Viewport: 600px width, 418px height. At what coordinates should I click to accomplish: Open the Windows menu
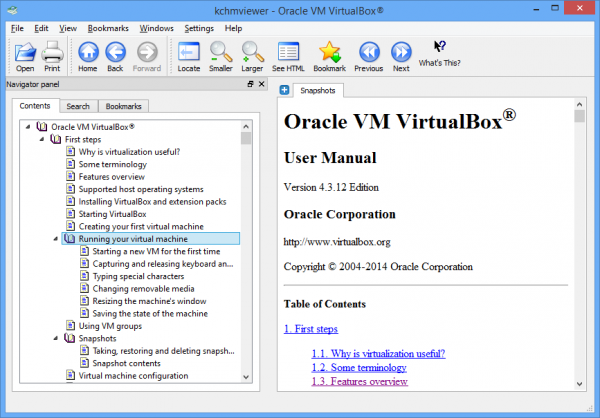(x=156, y=28)
